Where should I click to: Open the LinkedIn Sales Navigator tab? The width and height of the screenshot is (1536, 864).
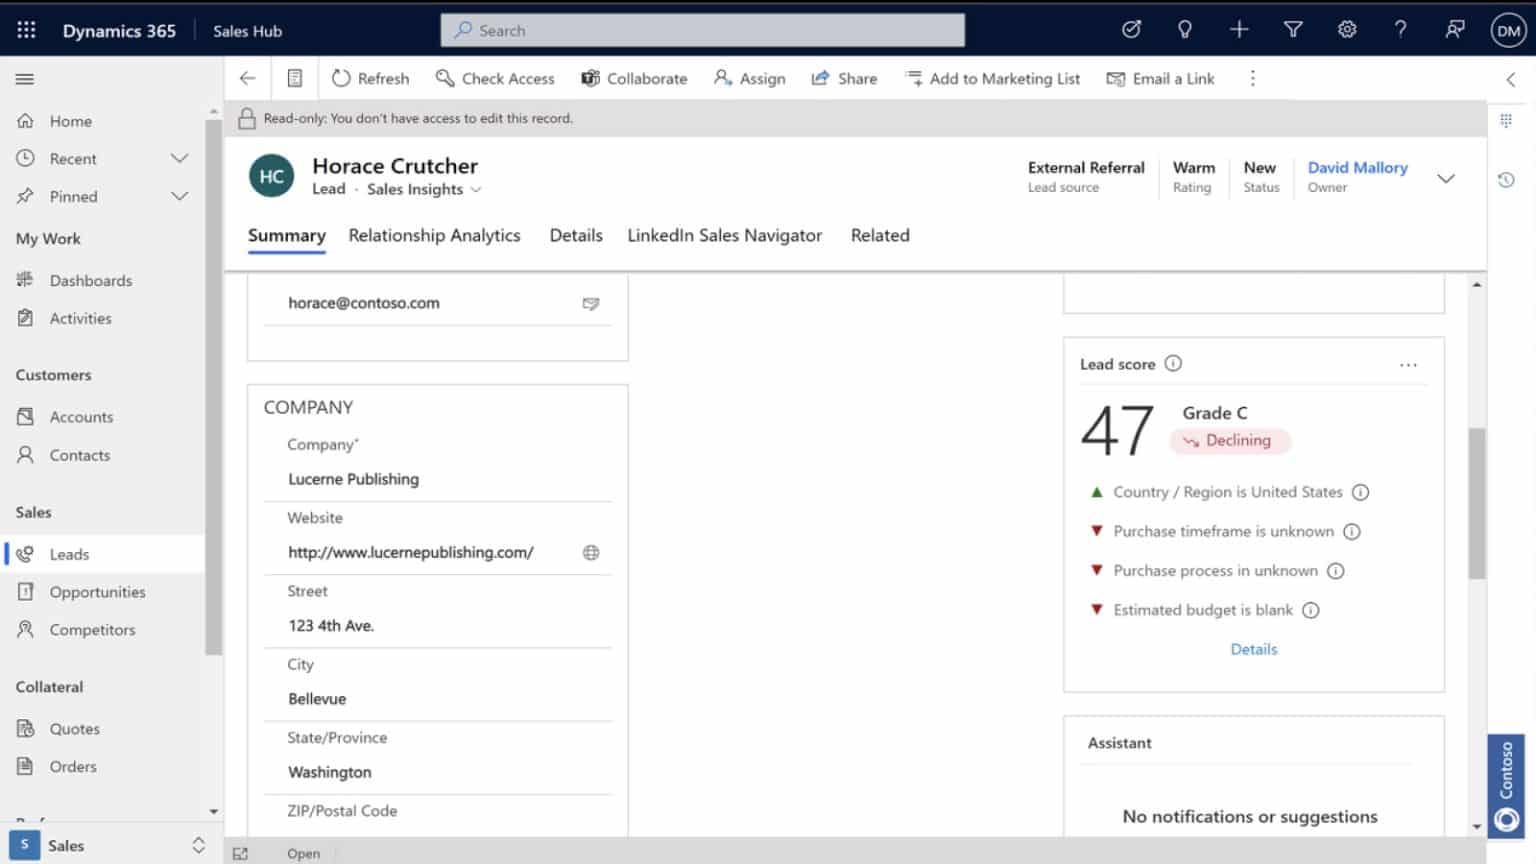pos(724,235)
